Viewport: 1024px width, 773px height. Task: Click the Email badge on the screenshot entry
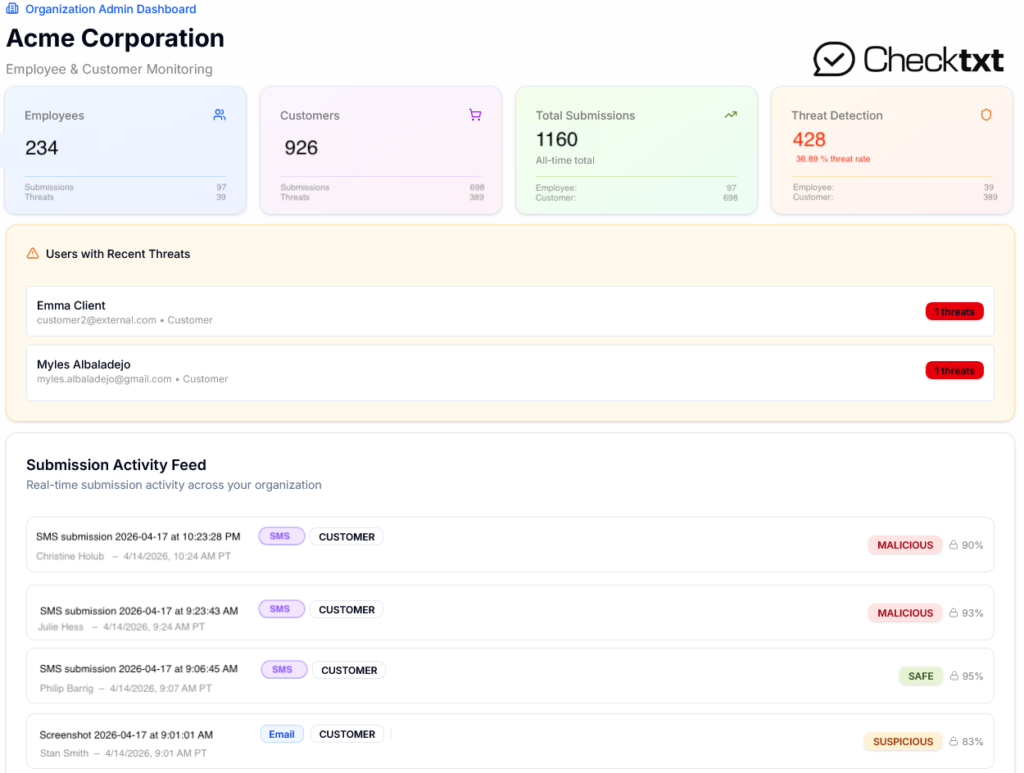click(x=282, y=733)
